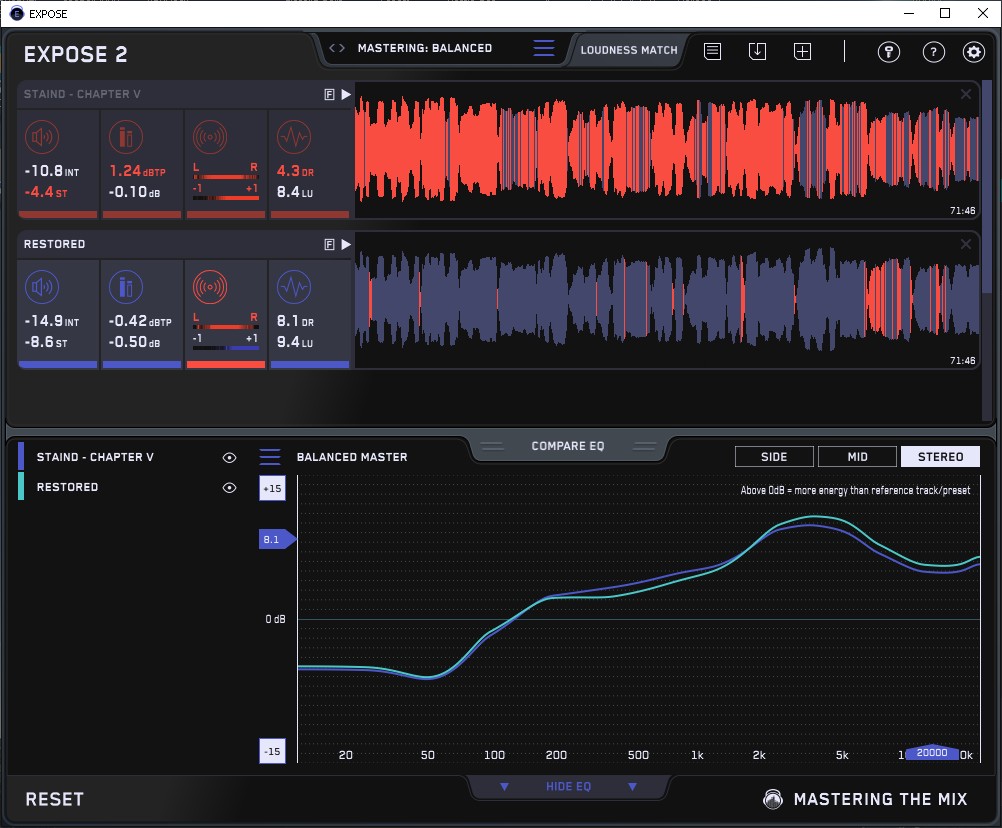This screenshot has width=1002, height=828.
Task: Click the add track plus icon
Action: pyautogui.click(x=802, y=51)
